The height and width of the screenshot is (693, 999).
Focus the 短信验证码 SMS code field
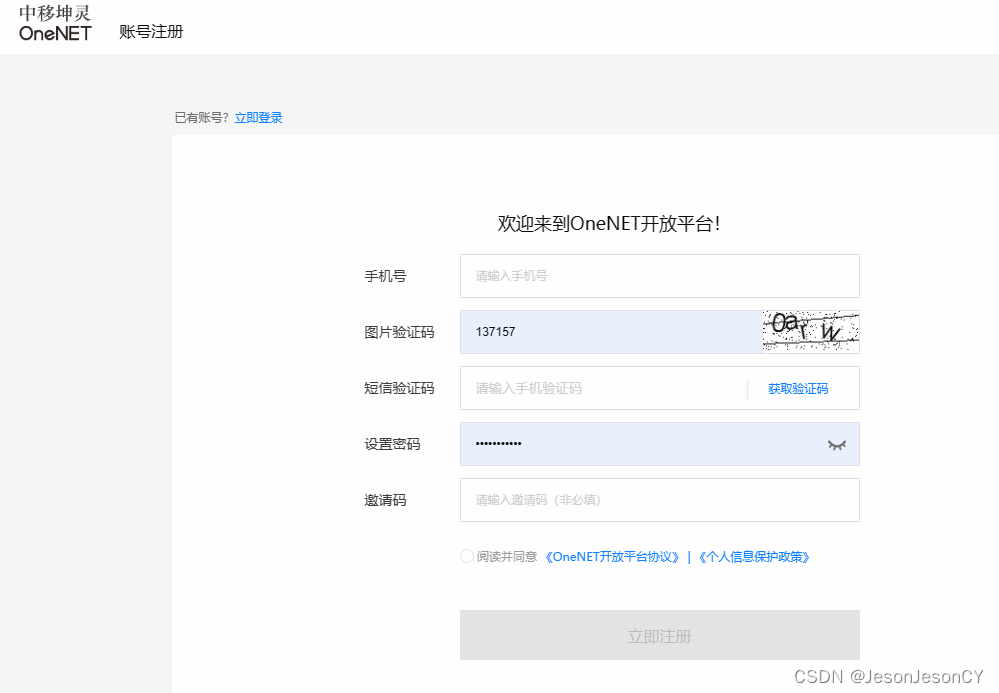(x=600, y=388)
